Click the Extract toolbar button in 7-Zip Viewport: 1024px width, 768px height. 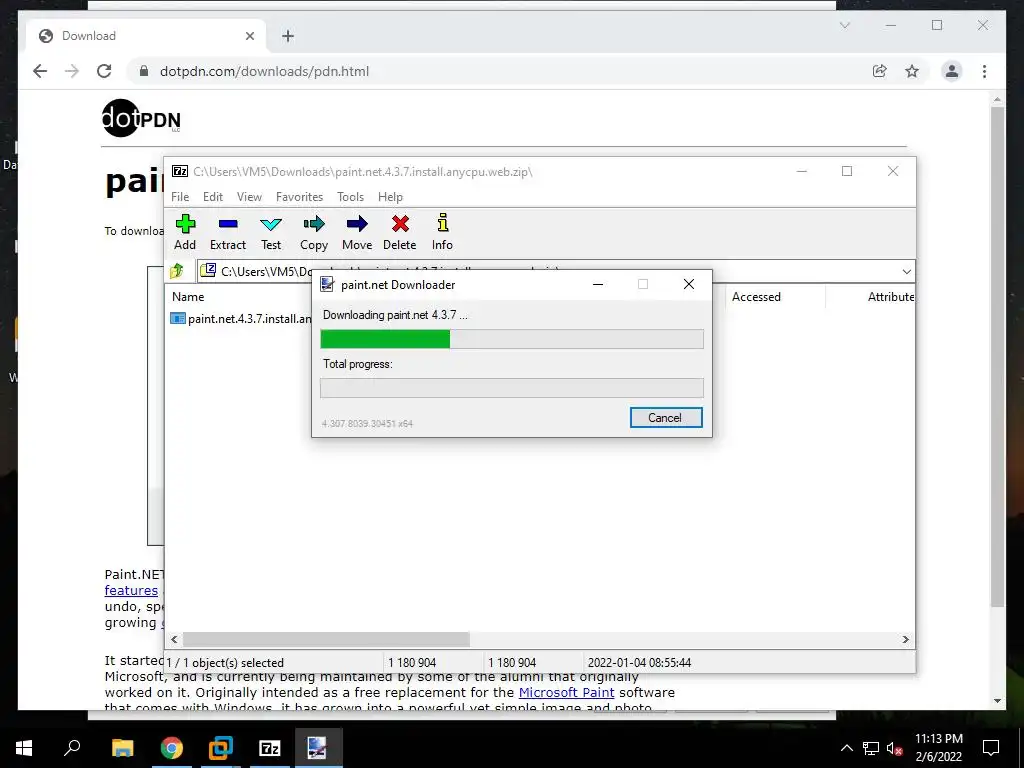[228, 232]
